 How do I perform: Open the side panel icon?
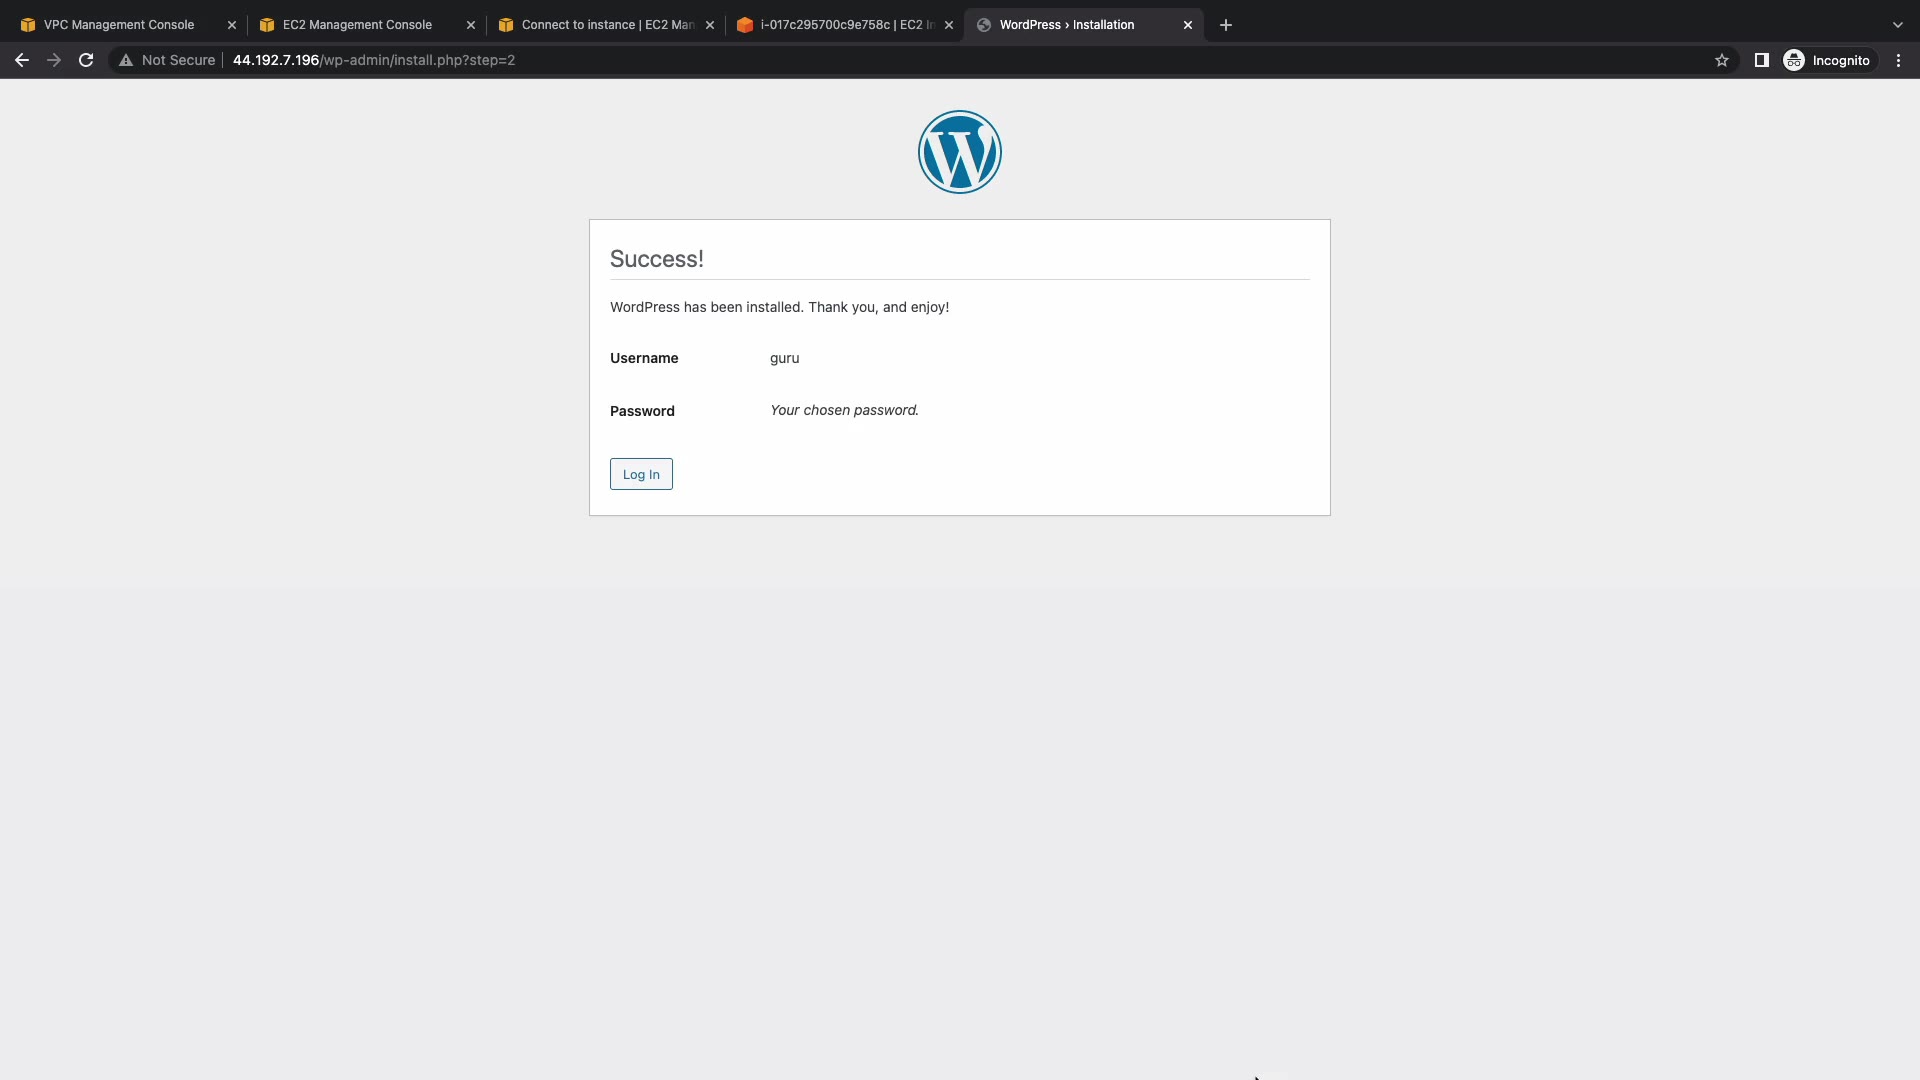click(1761, 60)
